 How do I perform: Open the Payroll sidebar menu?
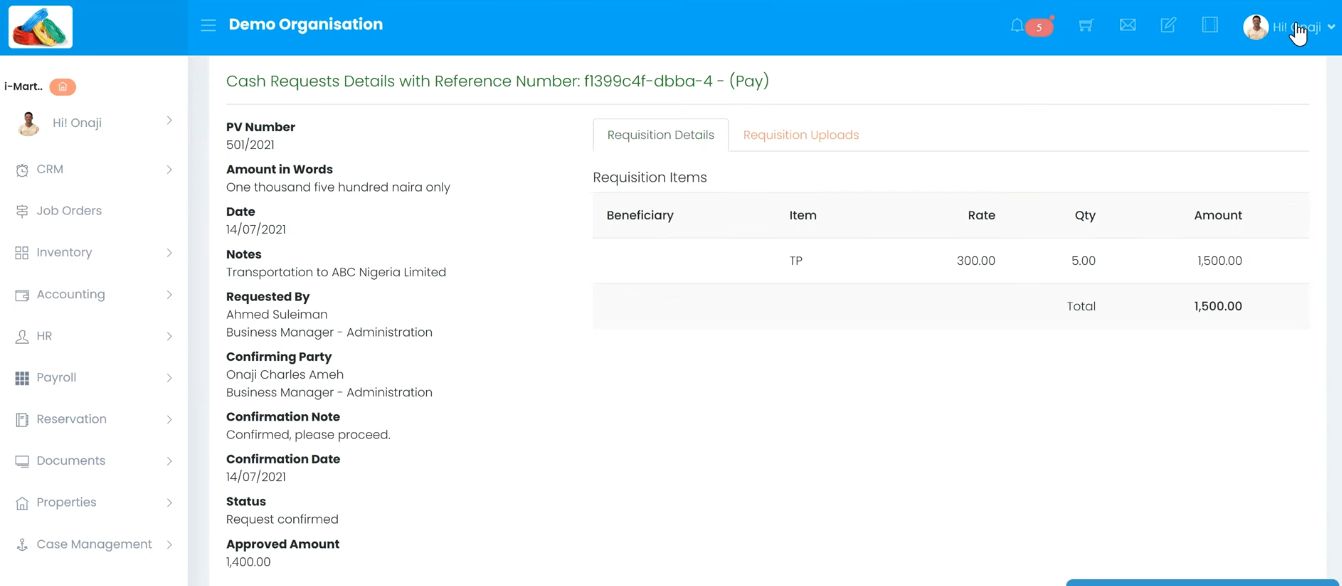coord(56,378)
